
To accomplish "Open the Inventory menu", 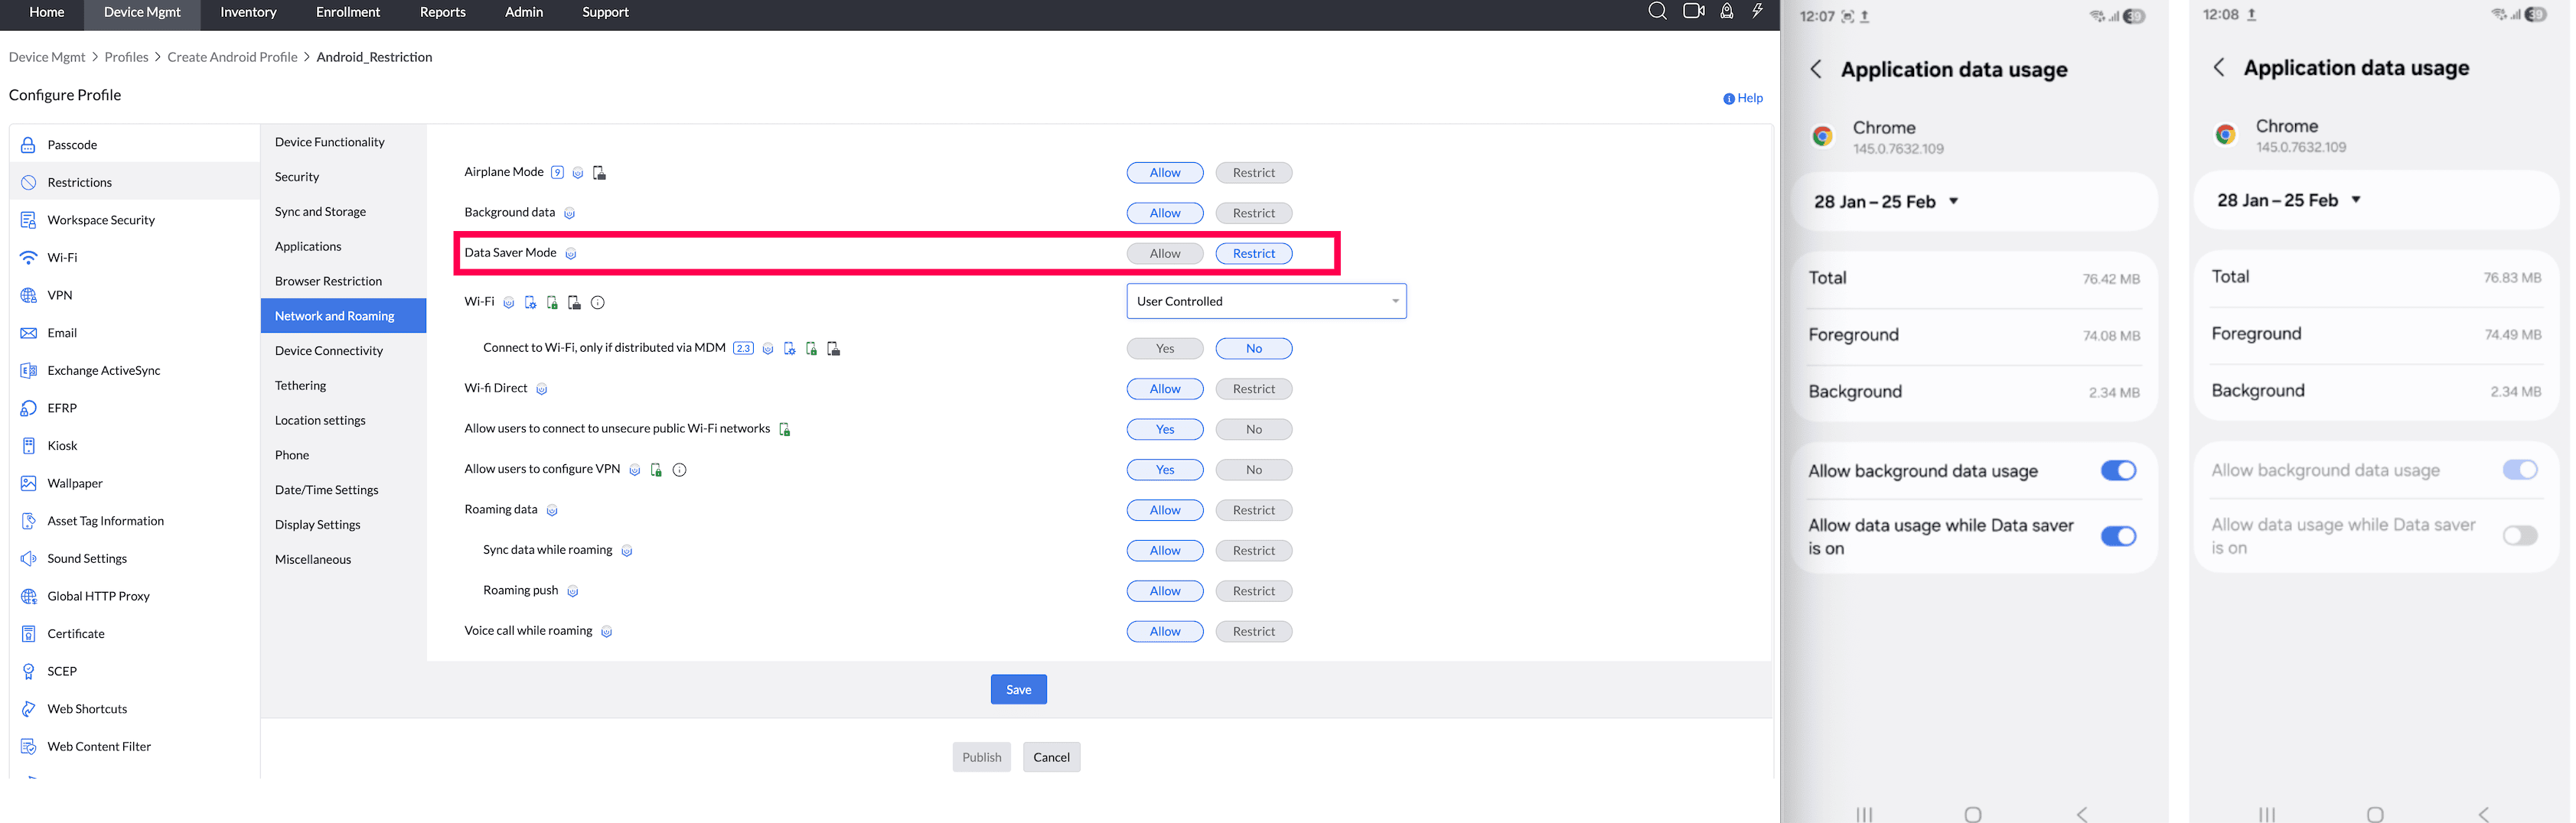I will pos(248,12).
